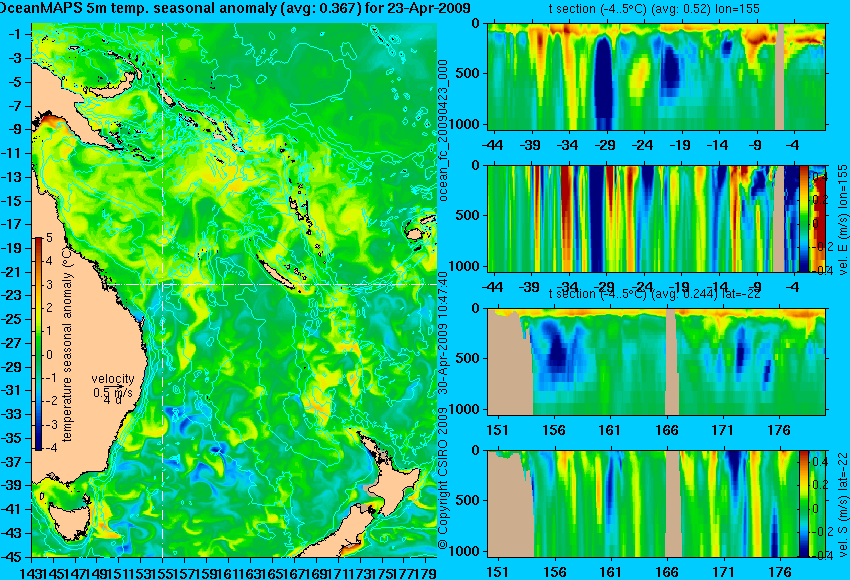
Task: Click the '-45' latitude tick on the map
Action: 11,557
